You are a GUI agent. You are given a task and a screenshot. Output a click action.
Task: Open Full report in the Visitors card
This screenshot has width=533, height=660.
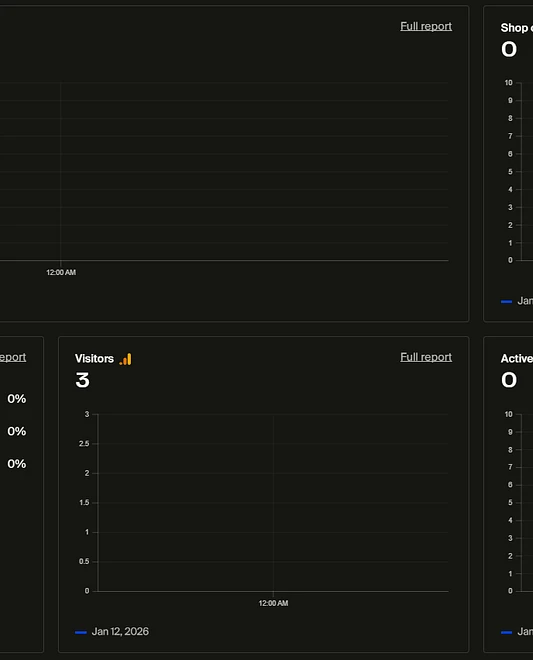426,357
